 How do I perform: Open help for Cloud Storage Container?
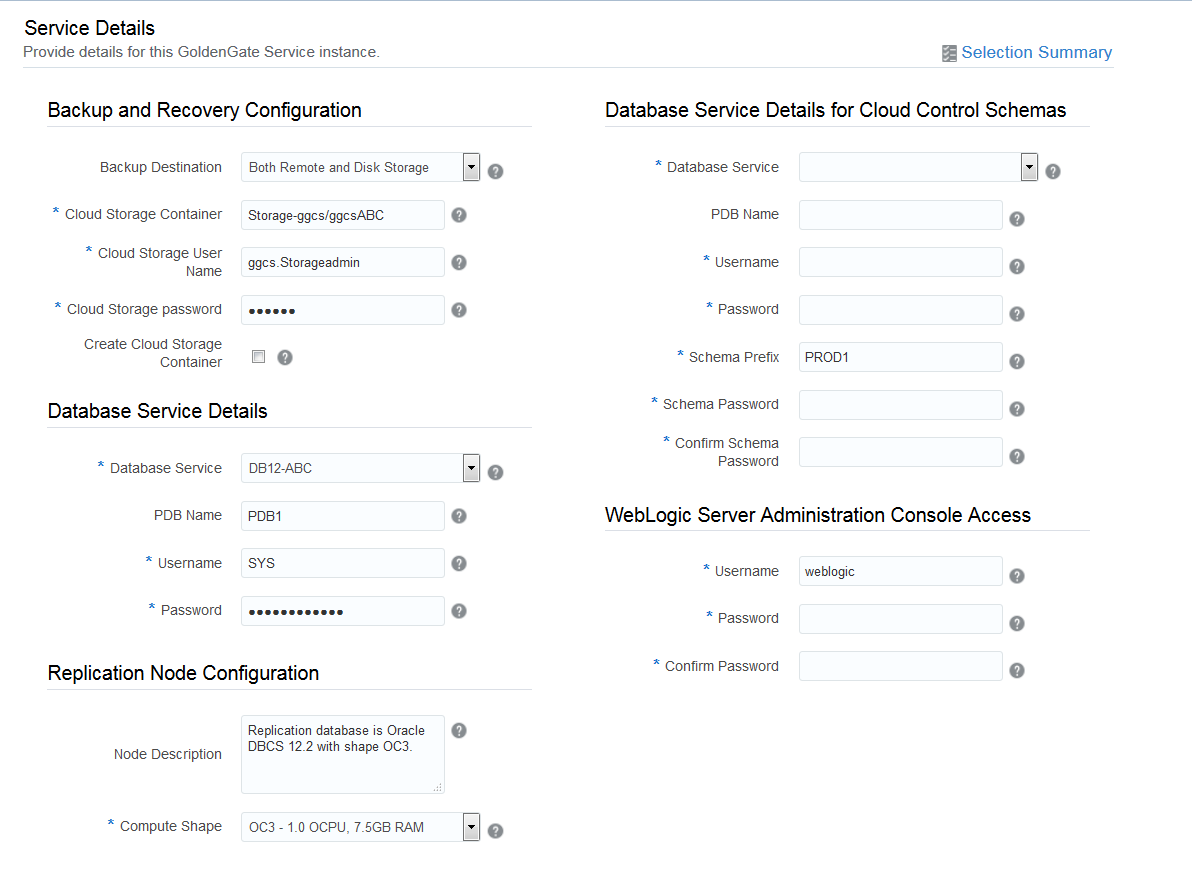459,214
